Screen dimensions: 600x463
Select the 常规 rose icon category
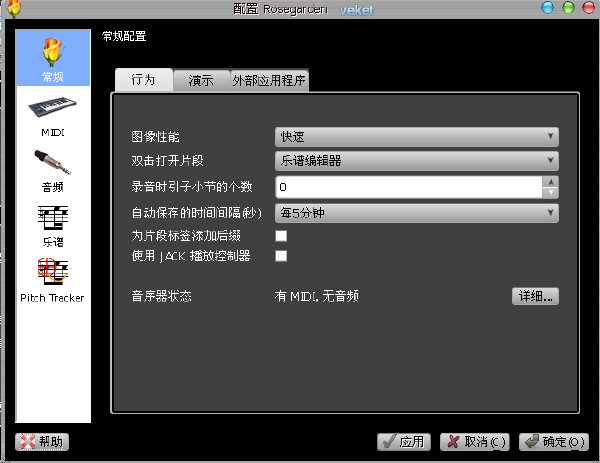click(53, 58)
